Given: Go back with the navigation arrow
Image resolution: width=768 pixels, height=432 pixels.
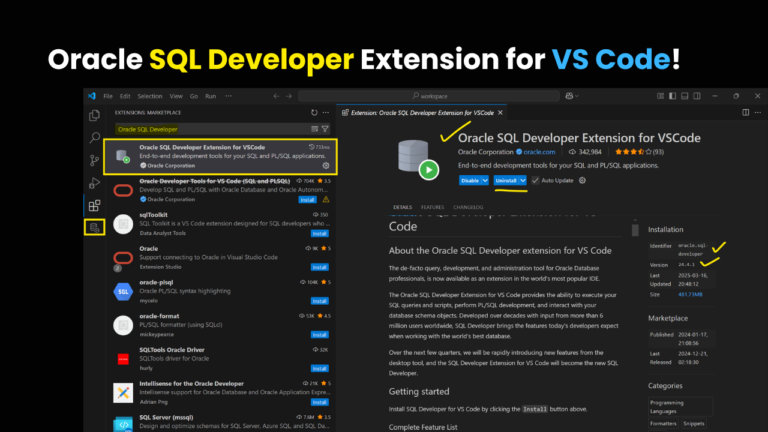Looking at the screenshot, I should [x=276, y=96].
